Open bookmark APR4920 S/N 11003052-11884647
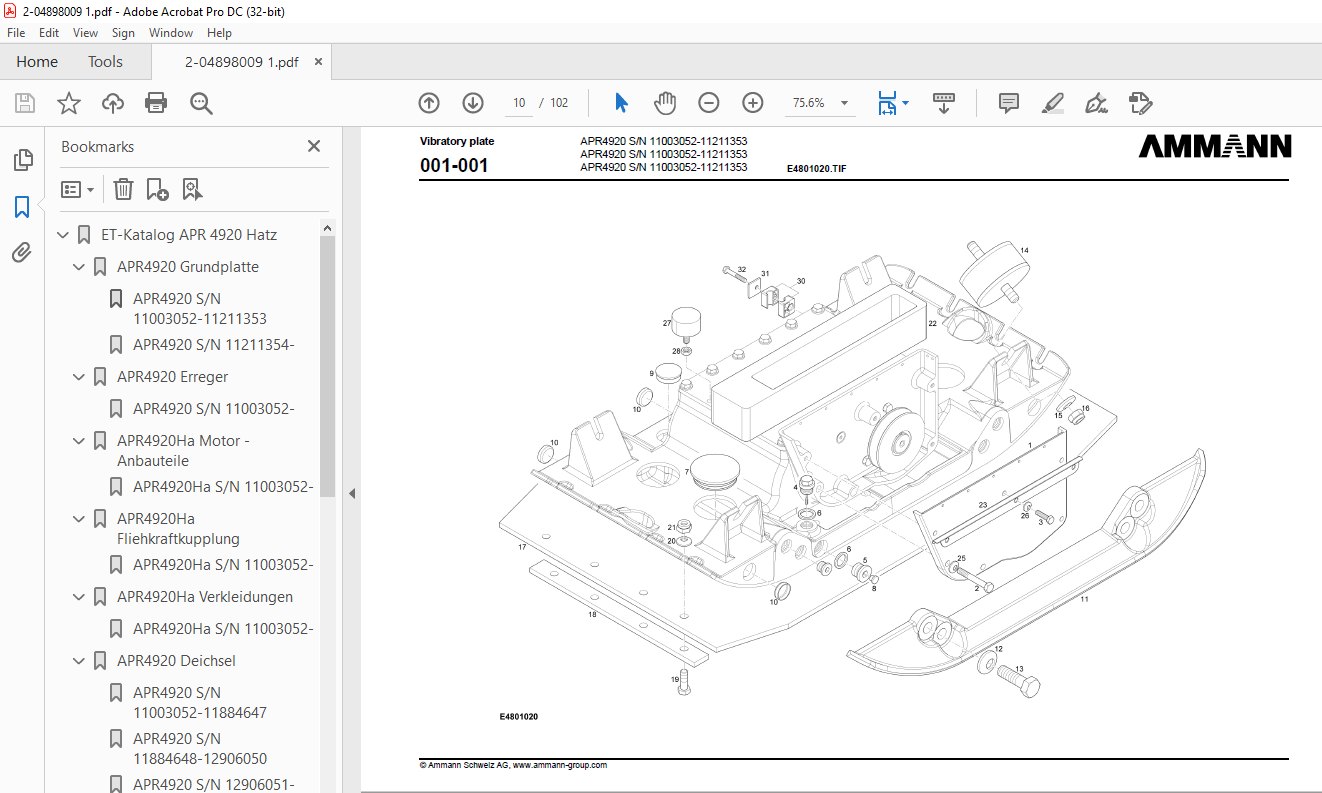 (200, 703)
